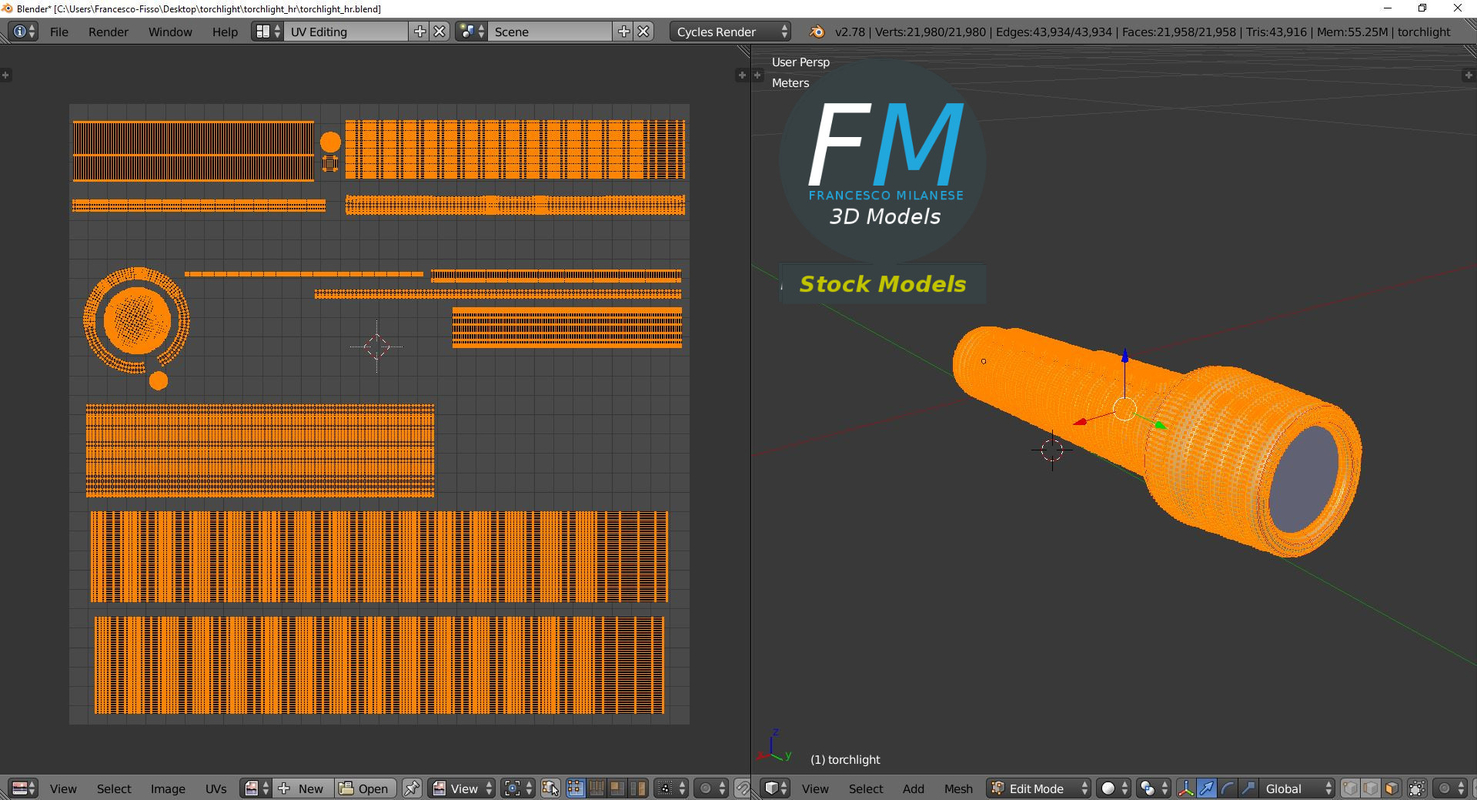Toggle UV sync selection with mesh
Image resolution: width=1477 pixels, height=800 pixels.
pos(550,789)
